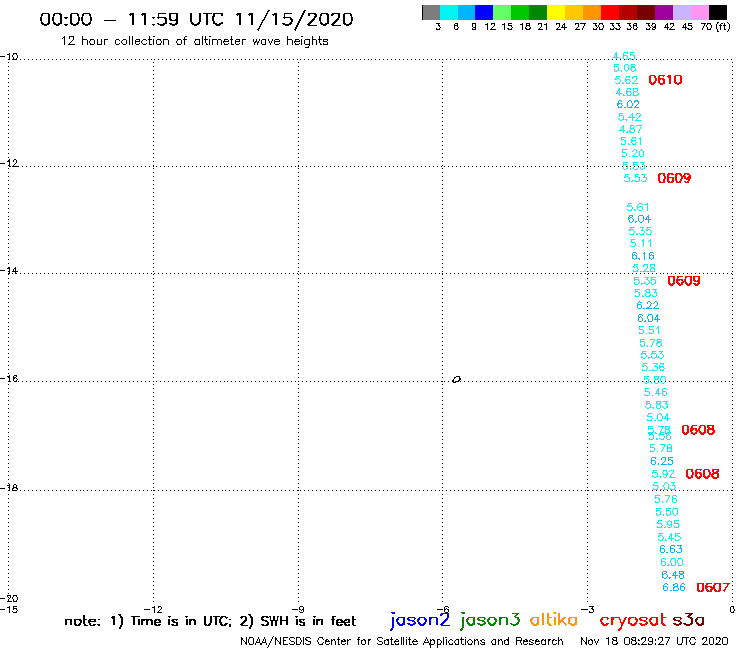Click the 70 (ft) scale label

pyautogui.click(x=715, y=27)
